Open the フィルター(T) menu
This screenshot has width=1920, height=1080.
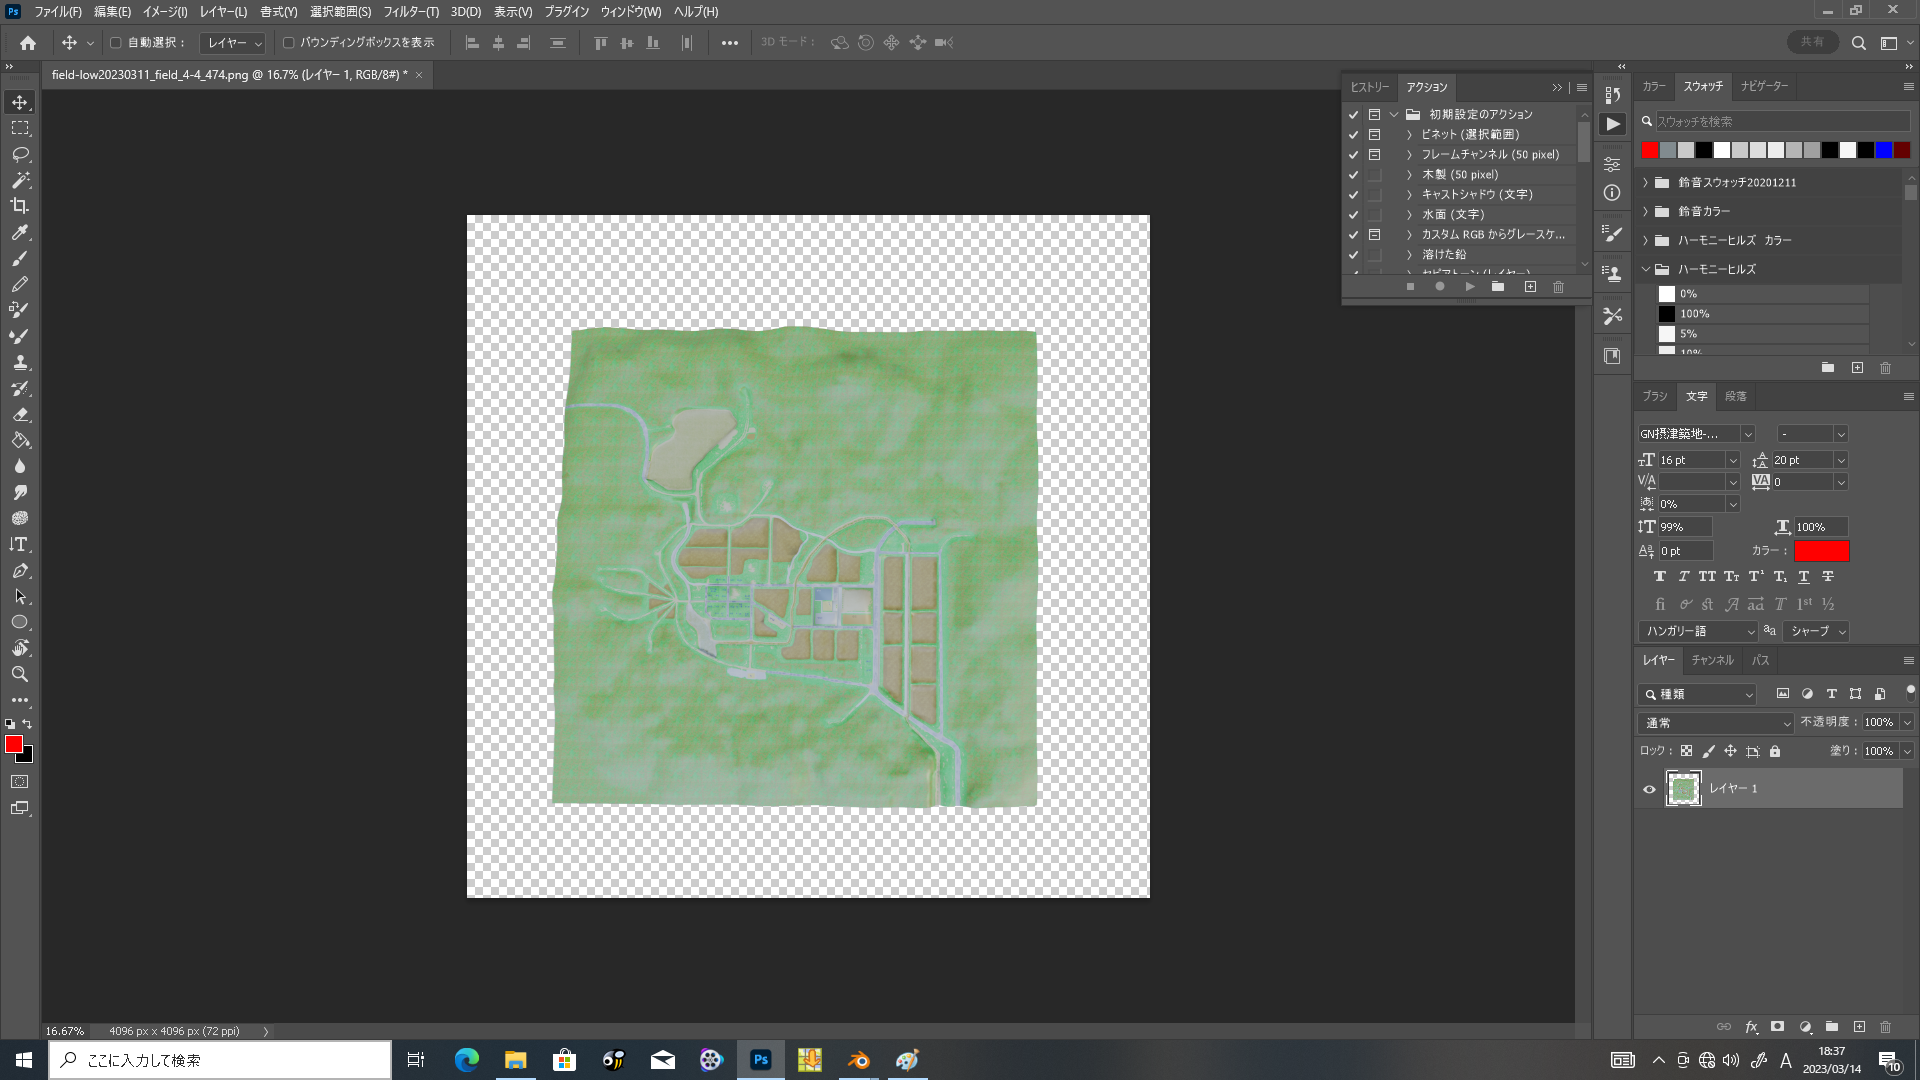point(411,12)
